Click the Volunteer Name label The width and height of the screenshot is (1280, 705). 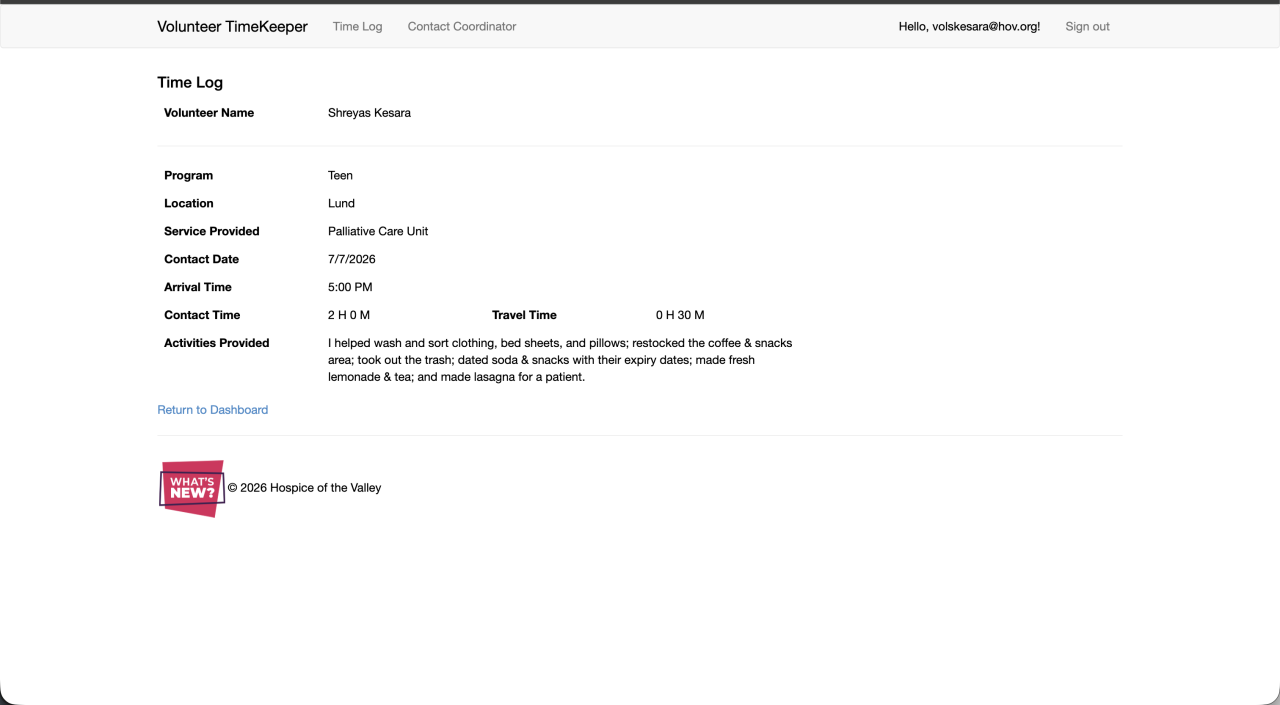[209, 113]
